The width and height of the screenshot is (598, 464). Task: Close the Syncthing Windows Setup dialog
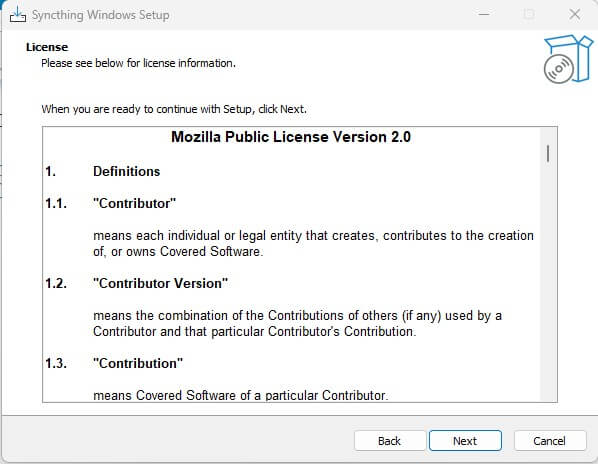point(574,14)
